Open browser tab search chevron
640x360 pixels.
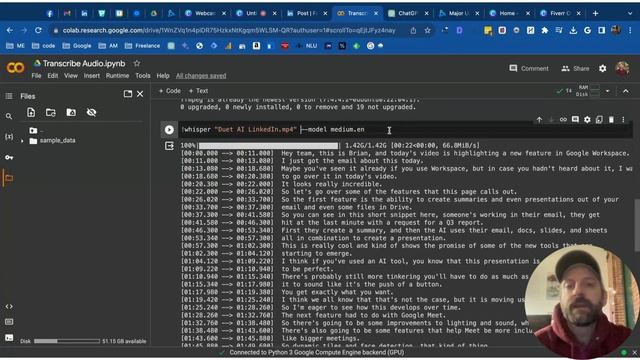630,13
